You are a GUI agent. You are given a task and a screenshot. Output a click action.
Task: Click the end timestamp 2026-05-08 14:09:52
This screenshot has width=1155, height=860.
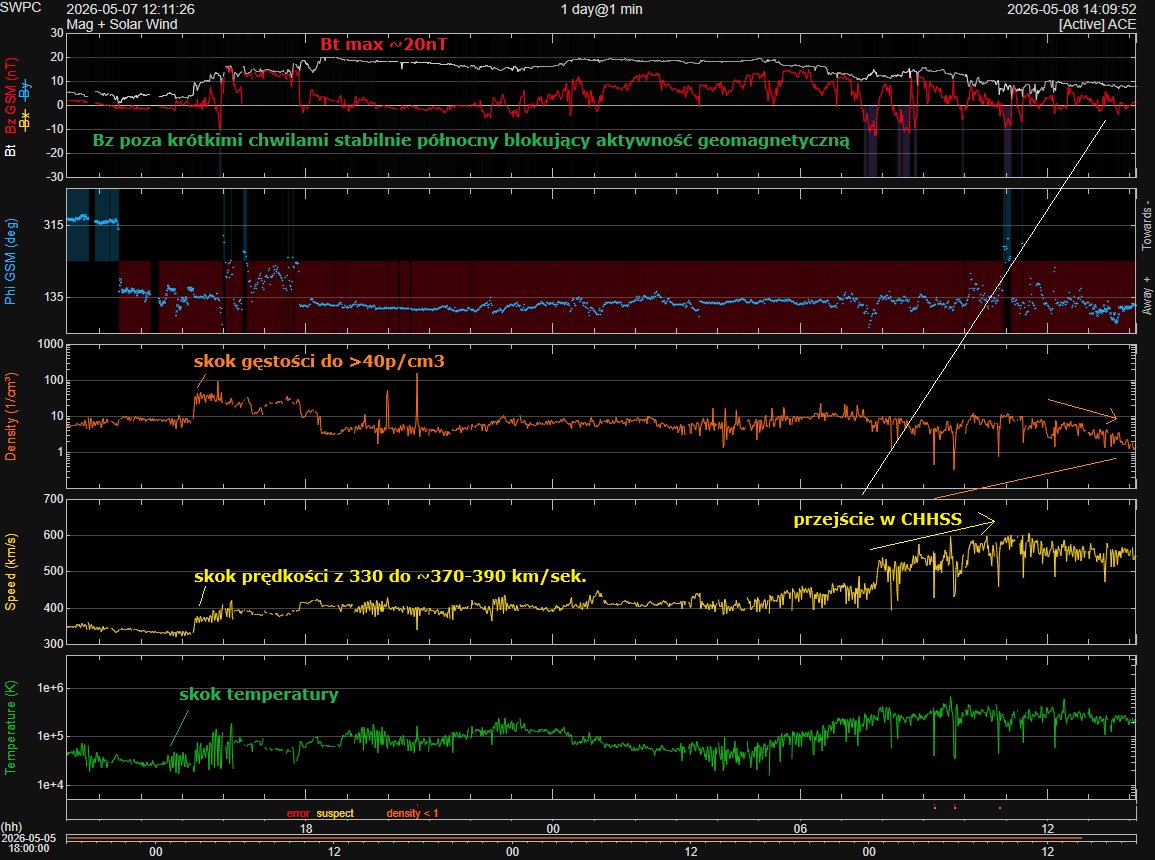tap(1072, 10)
